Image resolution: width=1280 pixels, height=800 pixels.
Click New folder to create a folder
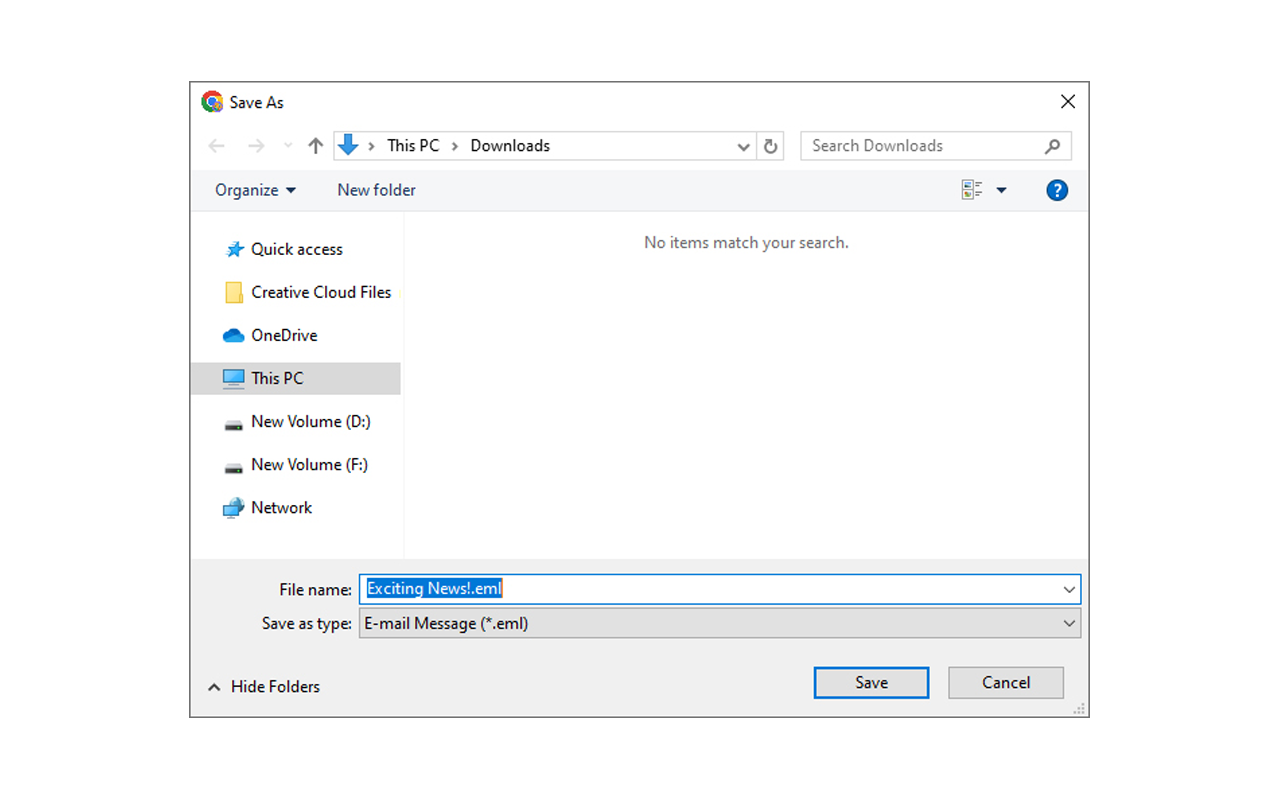tap(376, 189)
